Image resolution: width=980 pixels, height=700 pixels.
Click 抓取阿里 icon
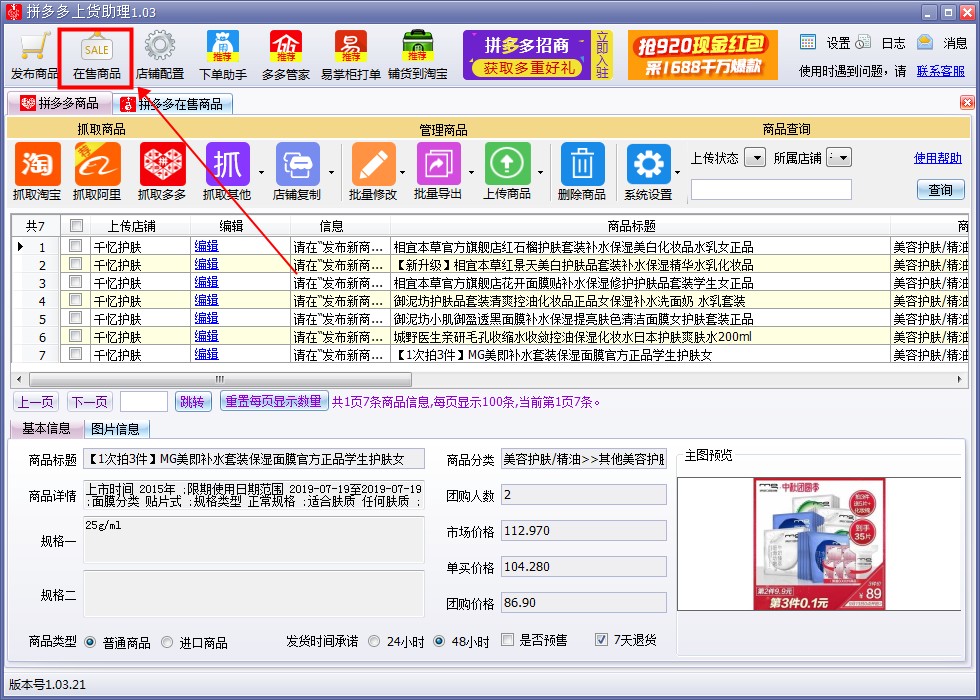click(x=97, y=171)
